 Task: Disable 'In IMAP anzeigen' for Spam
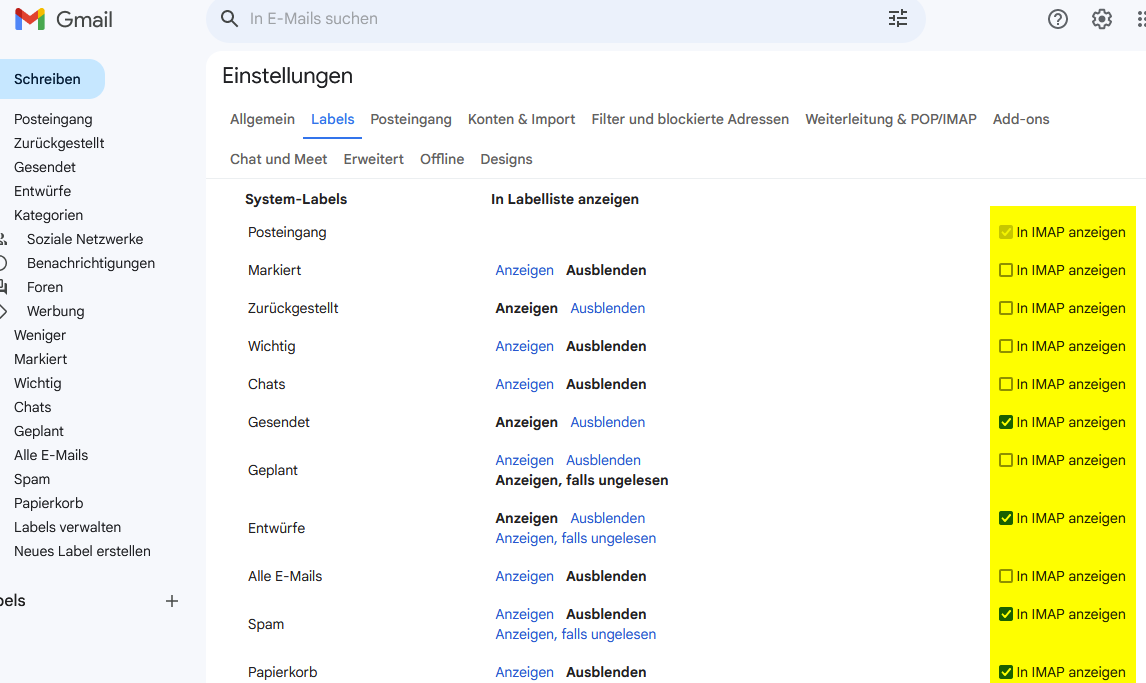coord(1006,614)
